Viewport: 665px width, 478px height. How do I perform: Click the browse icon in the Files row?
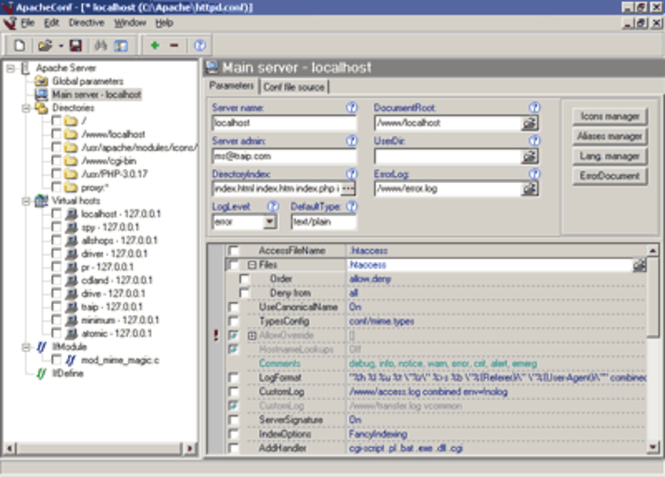point(639,266)
